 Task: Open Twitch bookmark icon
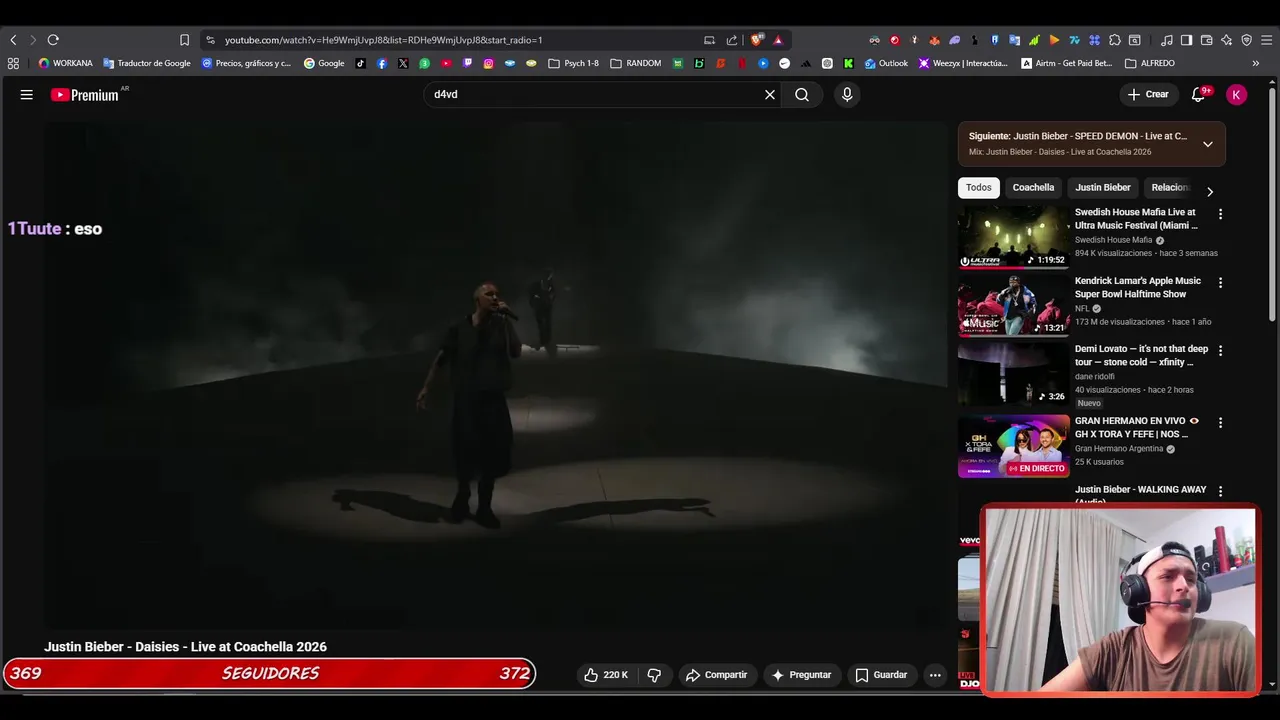pyautogui.click(x=467, y=63)
